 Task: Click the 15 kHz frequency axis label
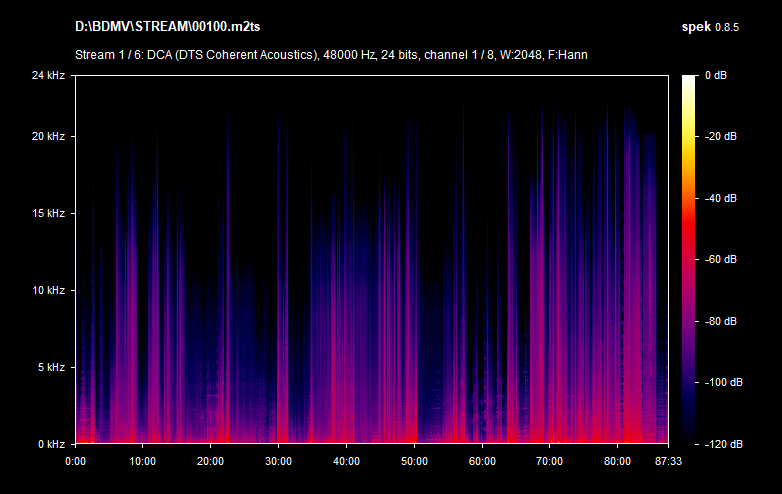pos(46,213)
